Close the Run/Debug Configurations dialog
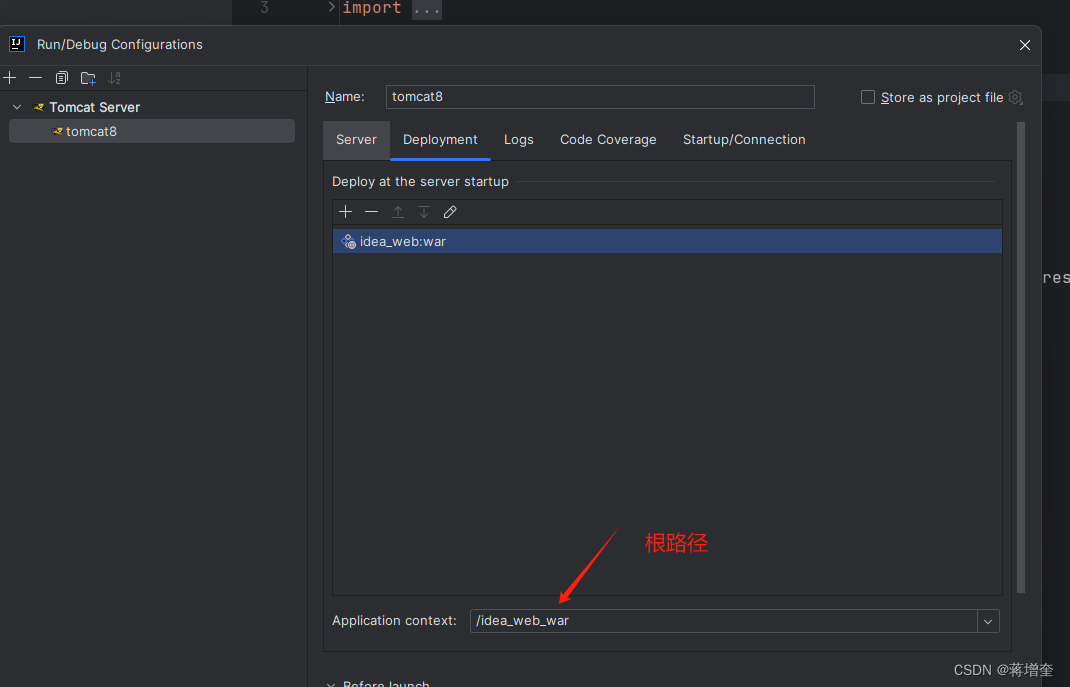Screen dimensions: 1070x687 point(1024,45)
